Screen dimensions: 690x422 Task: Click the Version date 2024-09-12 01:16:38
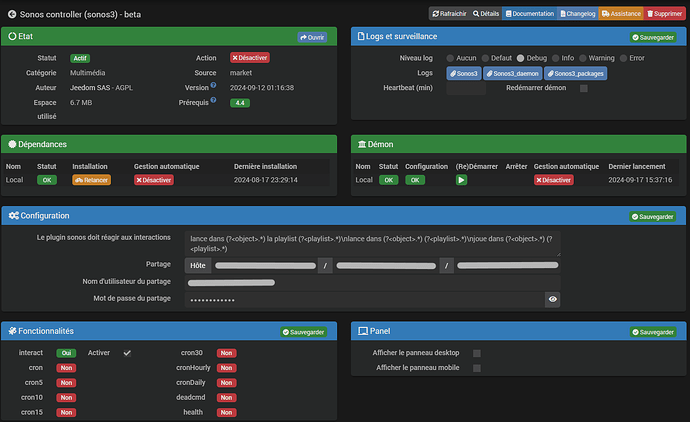(262, 88)
